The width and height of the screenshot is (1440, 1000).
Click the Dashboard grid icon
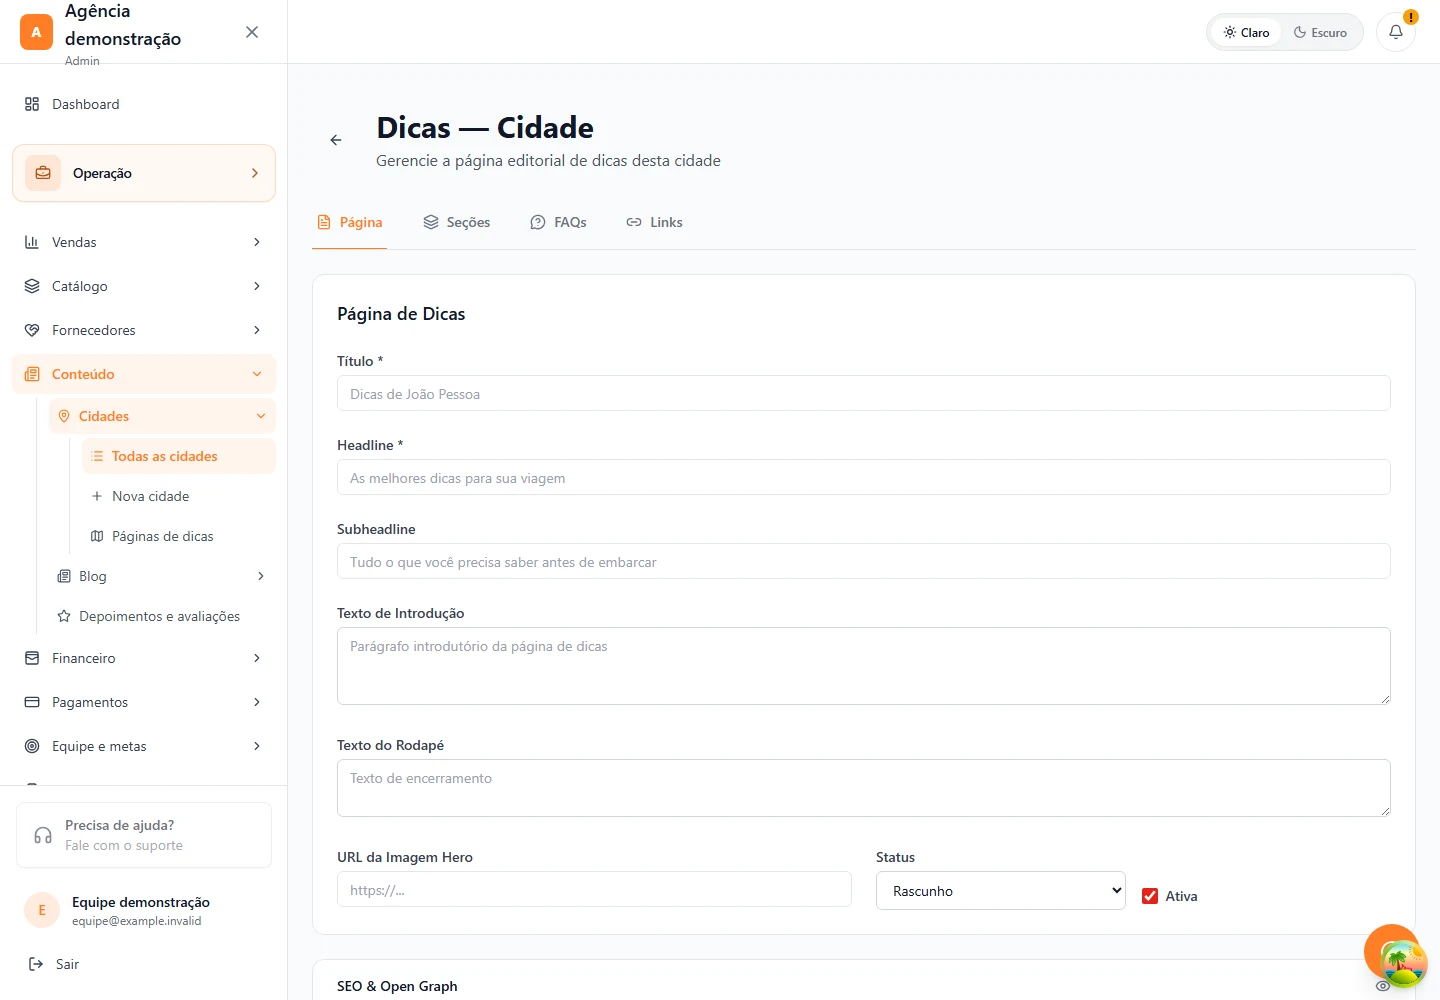(32, 104)
